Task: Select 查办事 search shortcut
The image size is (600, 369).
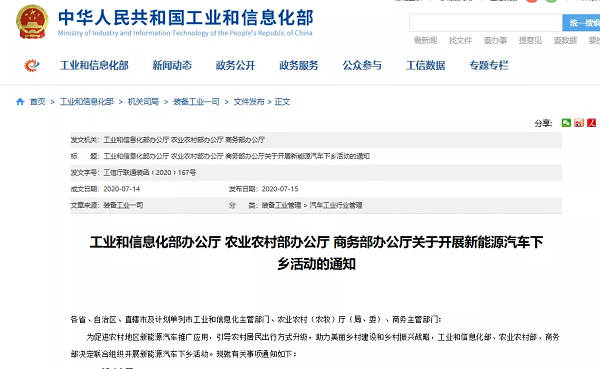Action: [x=495, y=40]
